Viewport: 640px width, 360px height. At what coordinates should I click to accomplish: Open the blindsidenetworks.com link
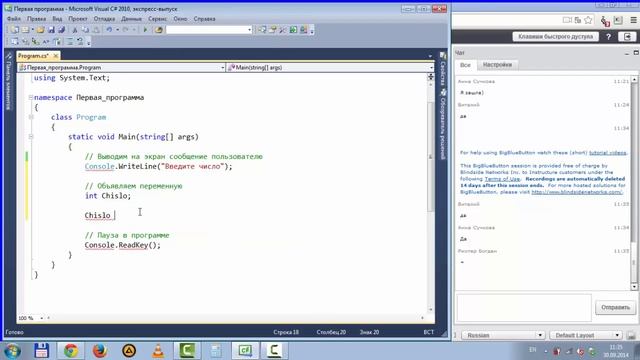[x=577, y=192]
